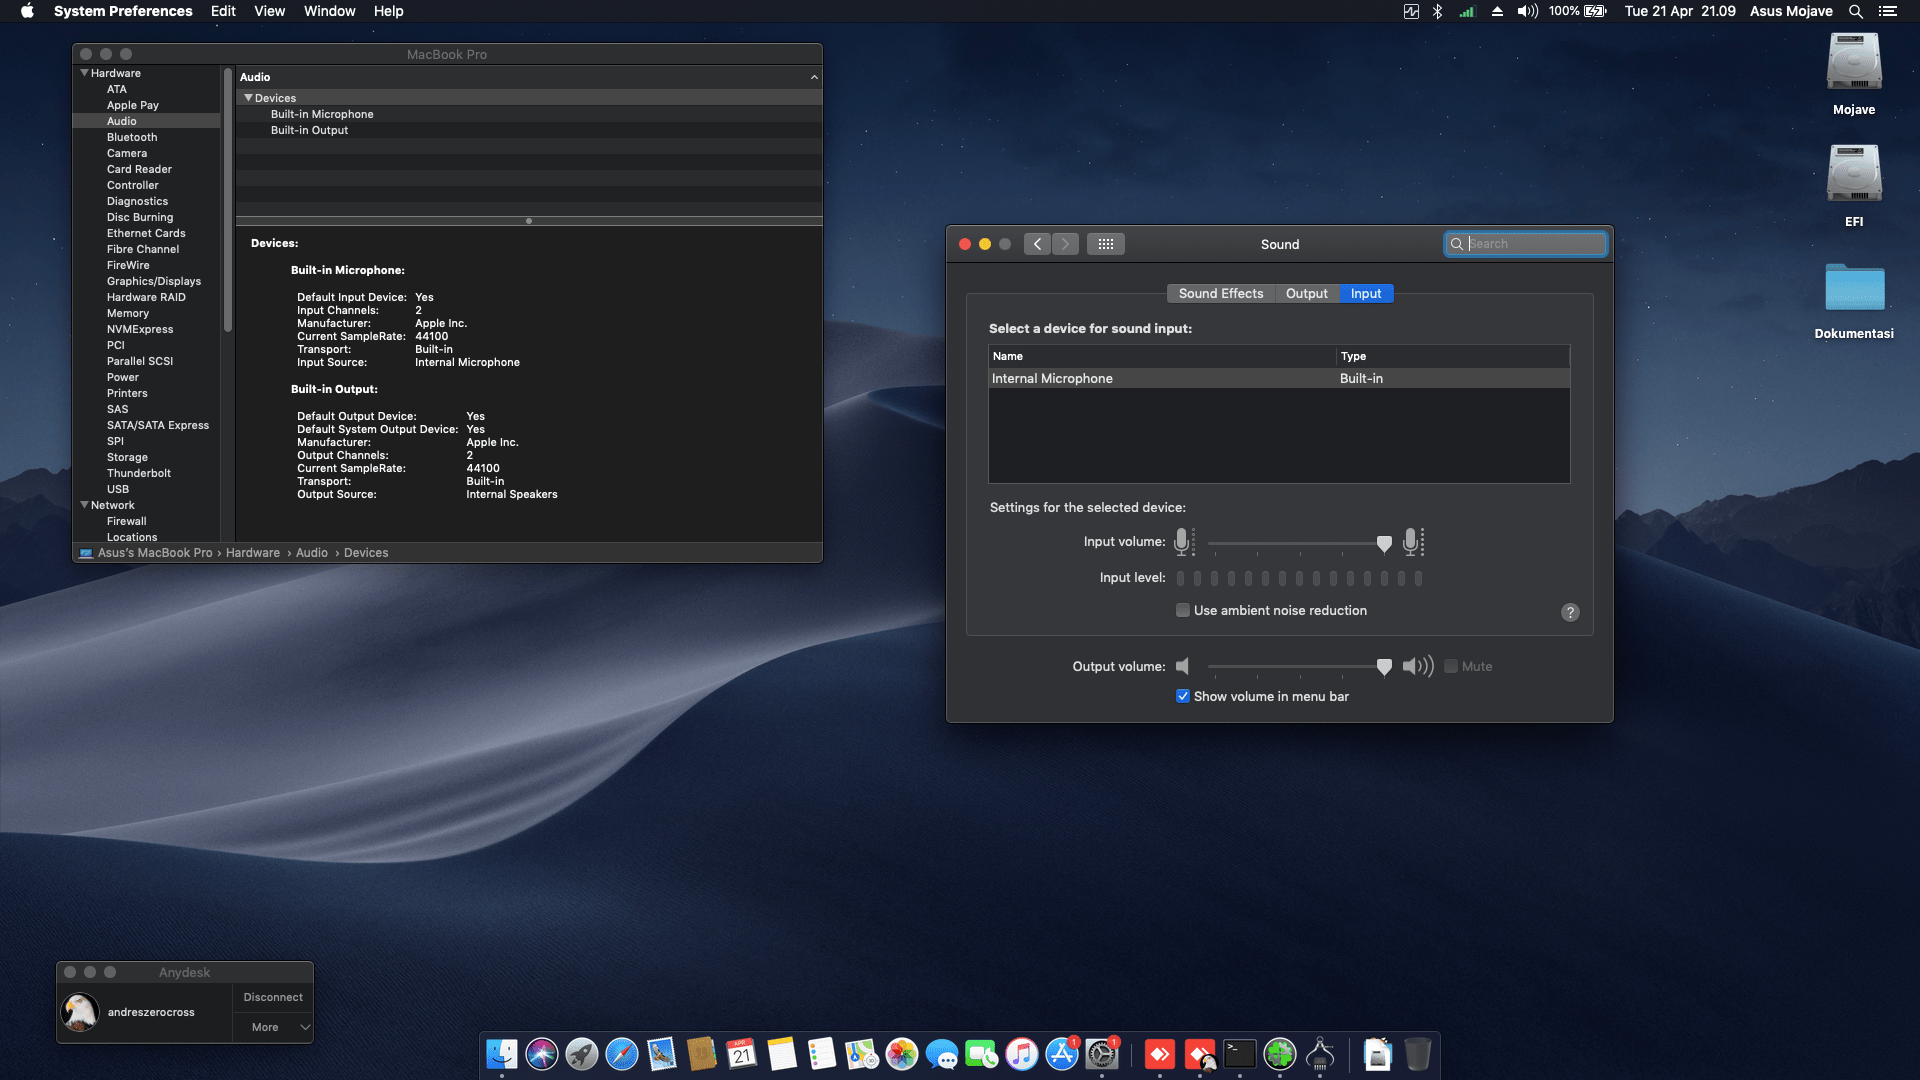Open Finder from the dock

coord(502,1054)
